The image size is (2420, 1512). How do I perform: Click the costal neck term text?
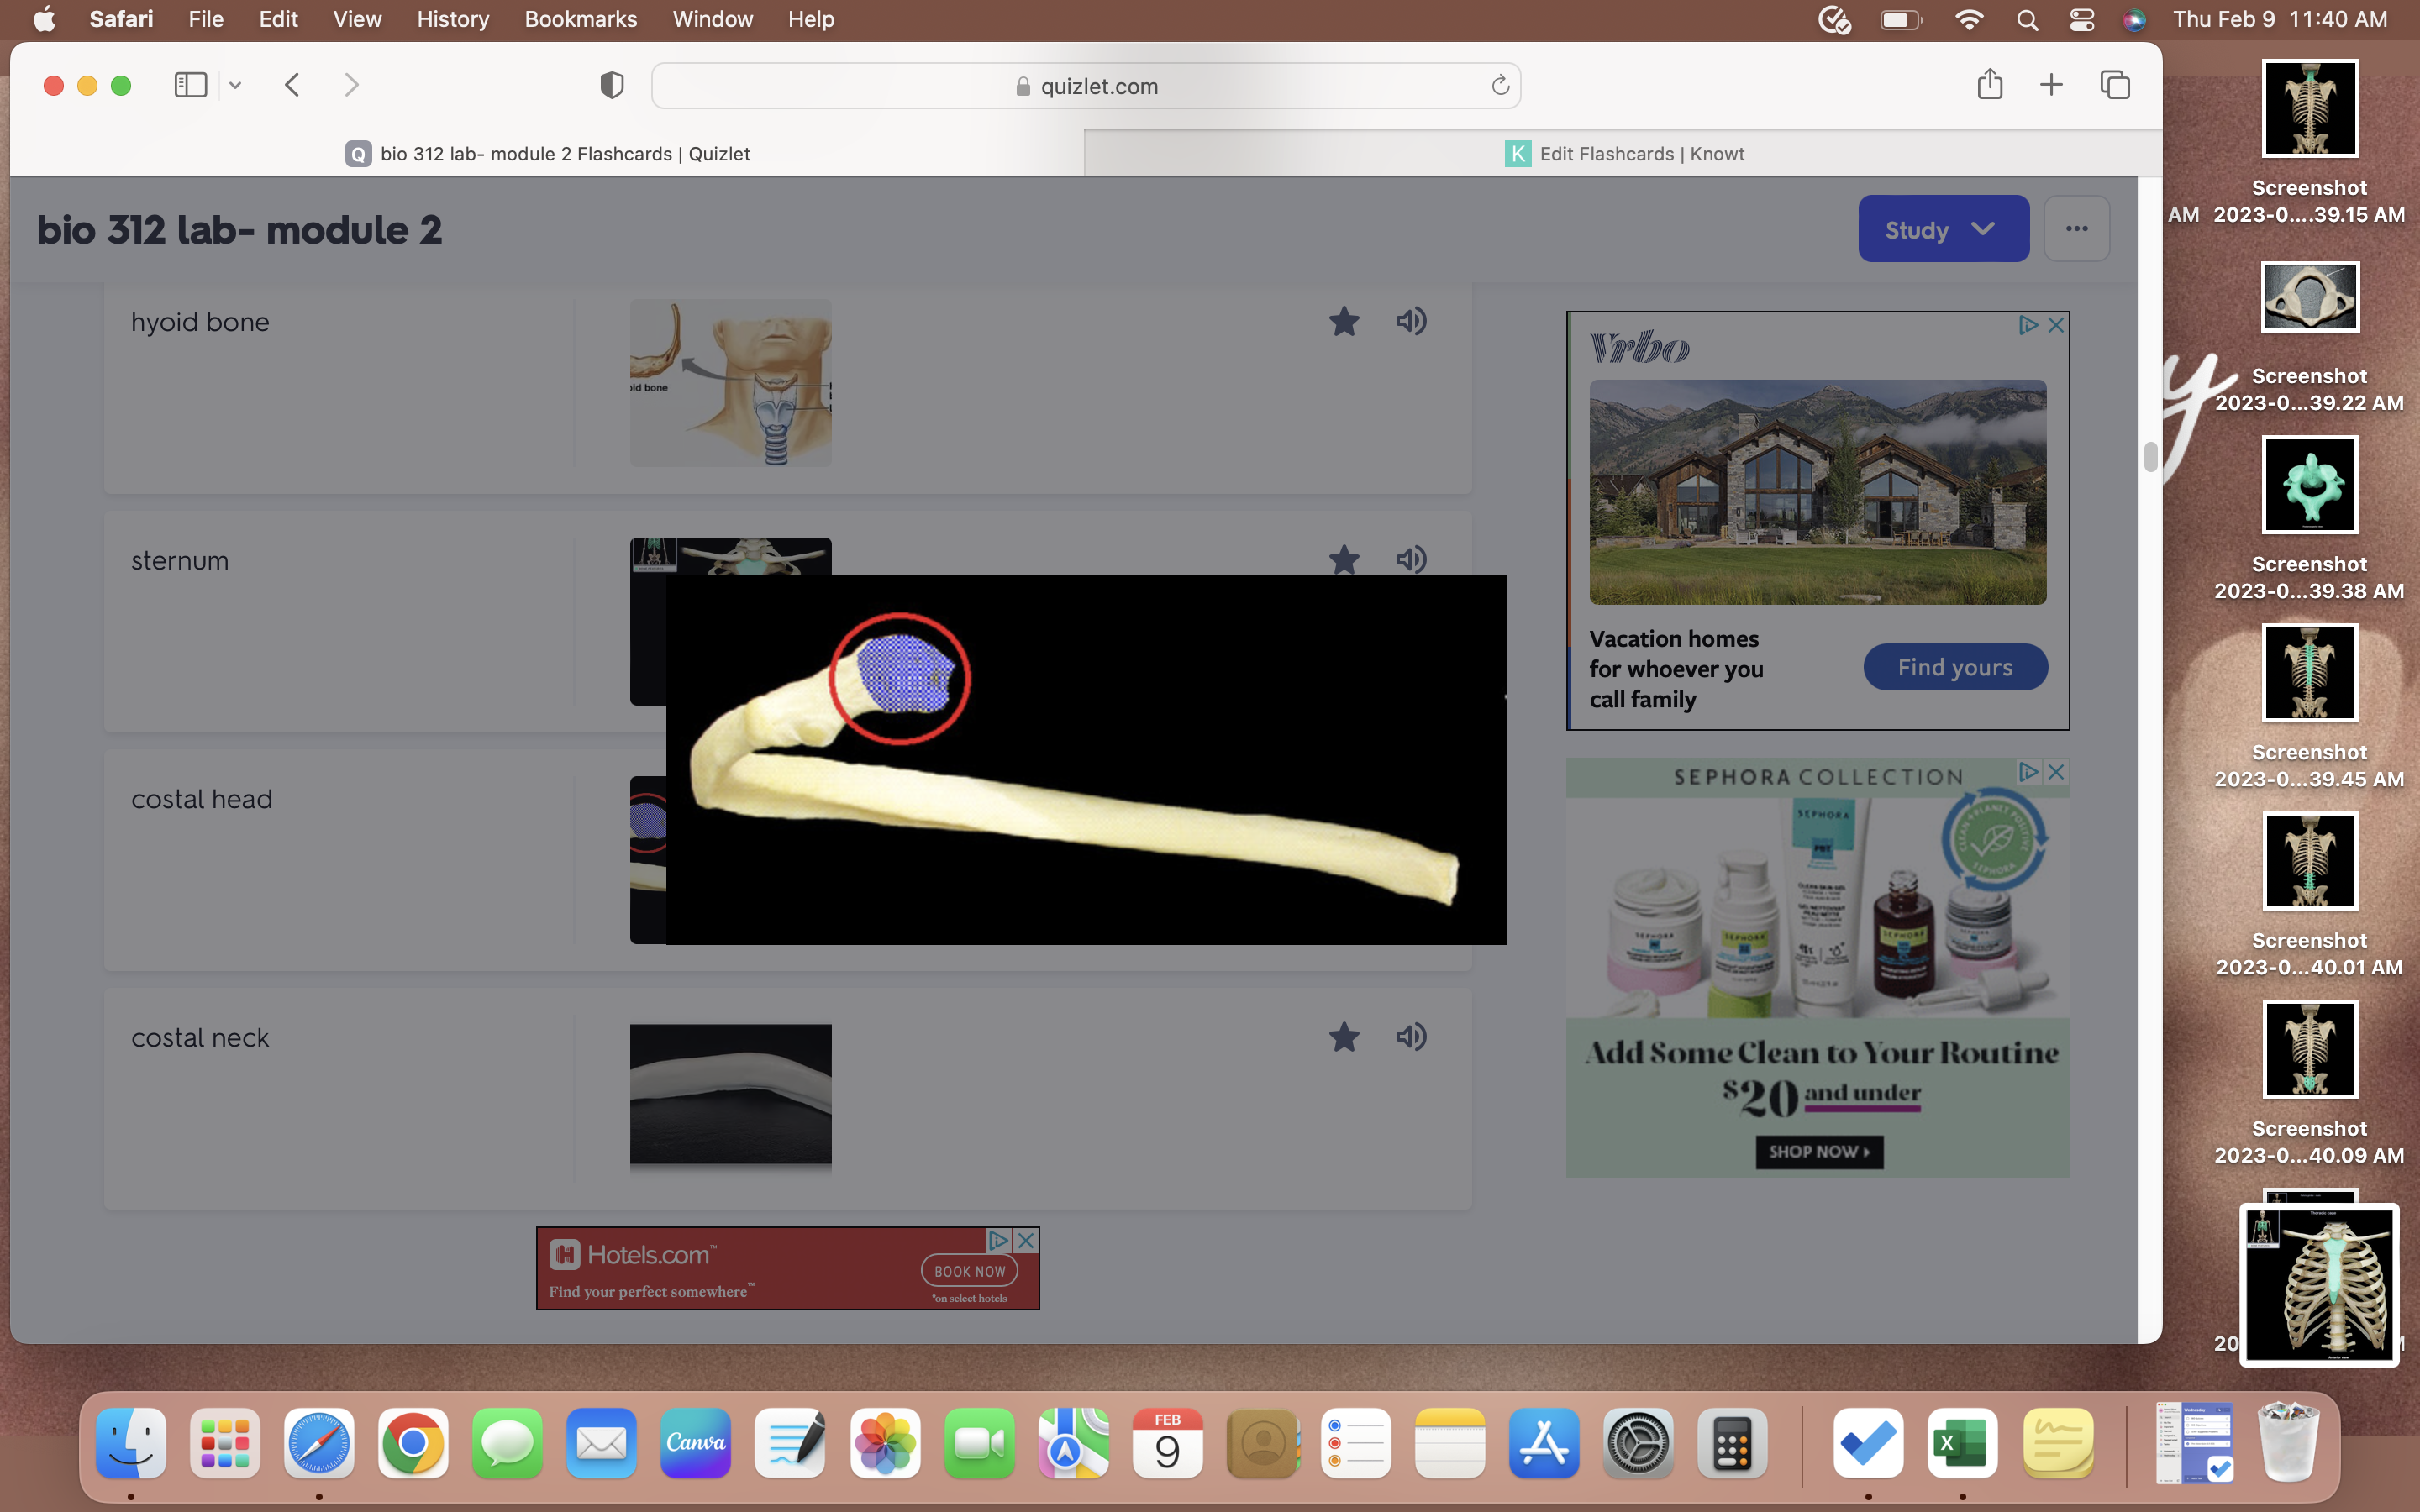200,1038
